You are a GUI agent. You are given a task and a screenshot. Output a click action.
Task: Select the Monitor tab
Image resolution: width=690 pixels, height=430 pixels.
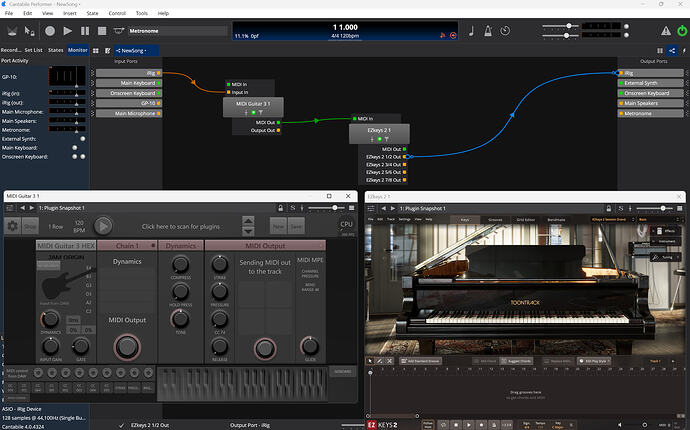click(77, 50)
